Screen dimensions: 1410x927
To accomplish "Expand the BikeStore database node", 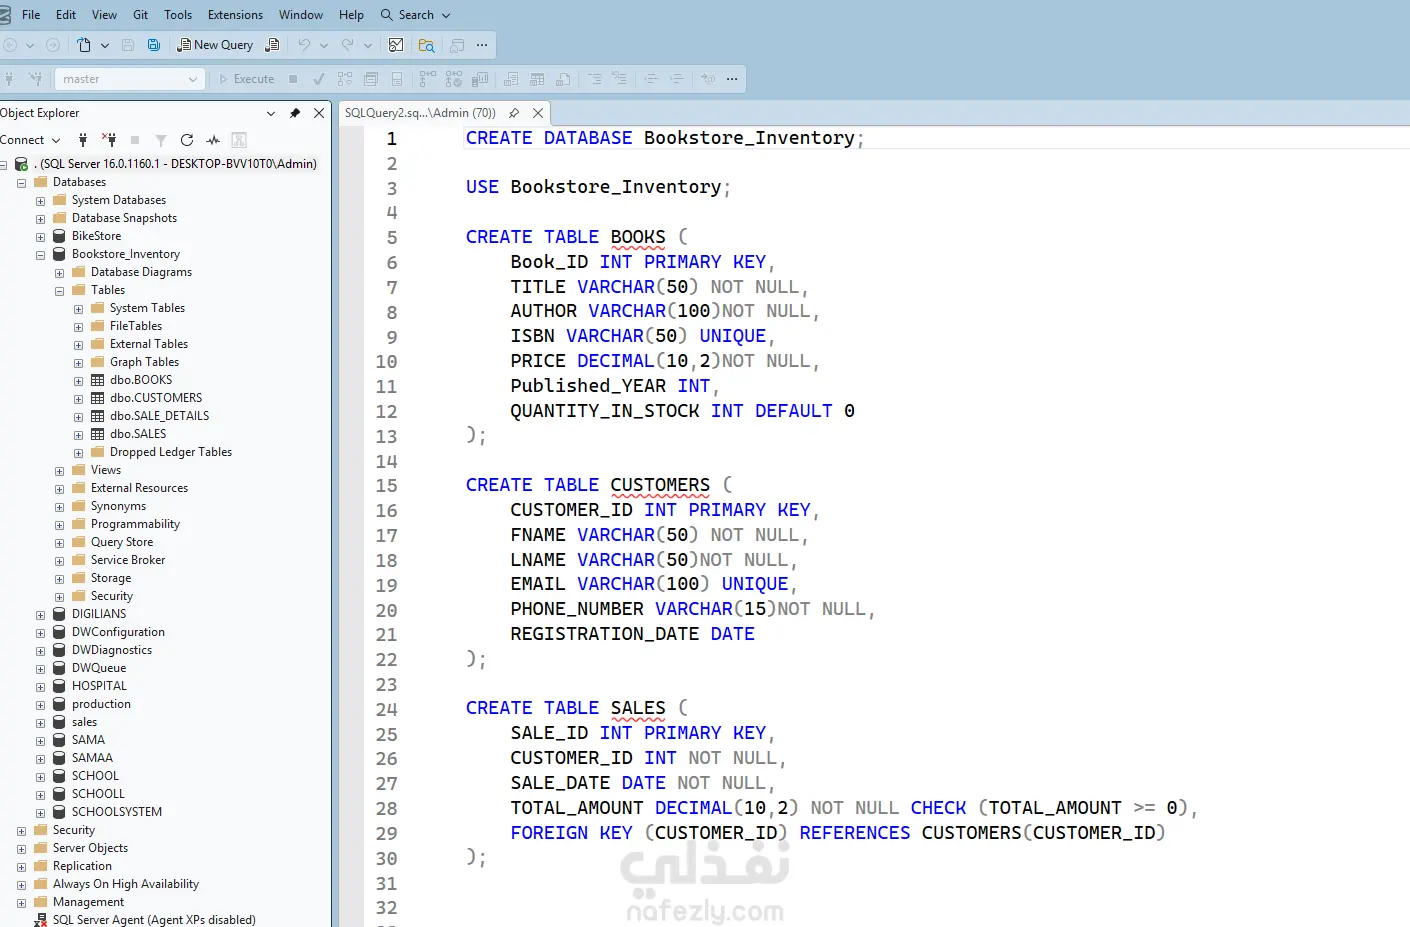I will [x=40, y=237].
